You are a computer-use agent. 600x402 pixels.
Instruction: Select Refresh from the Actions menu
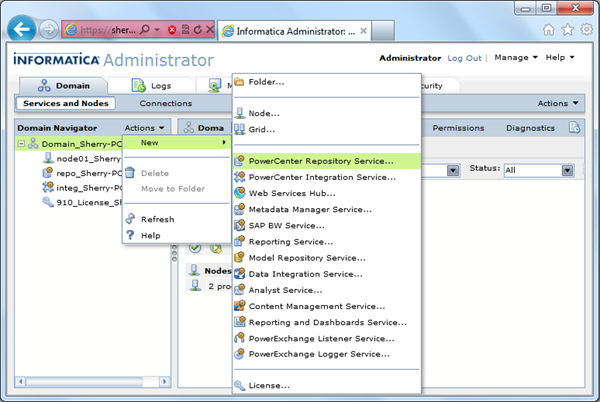tap(177, 219)
